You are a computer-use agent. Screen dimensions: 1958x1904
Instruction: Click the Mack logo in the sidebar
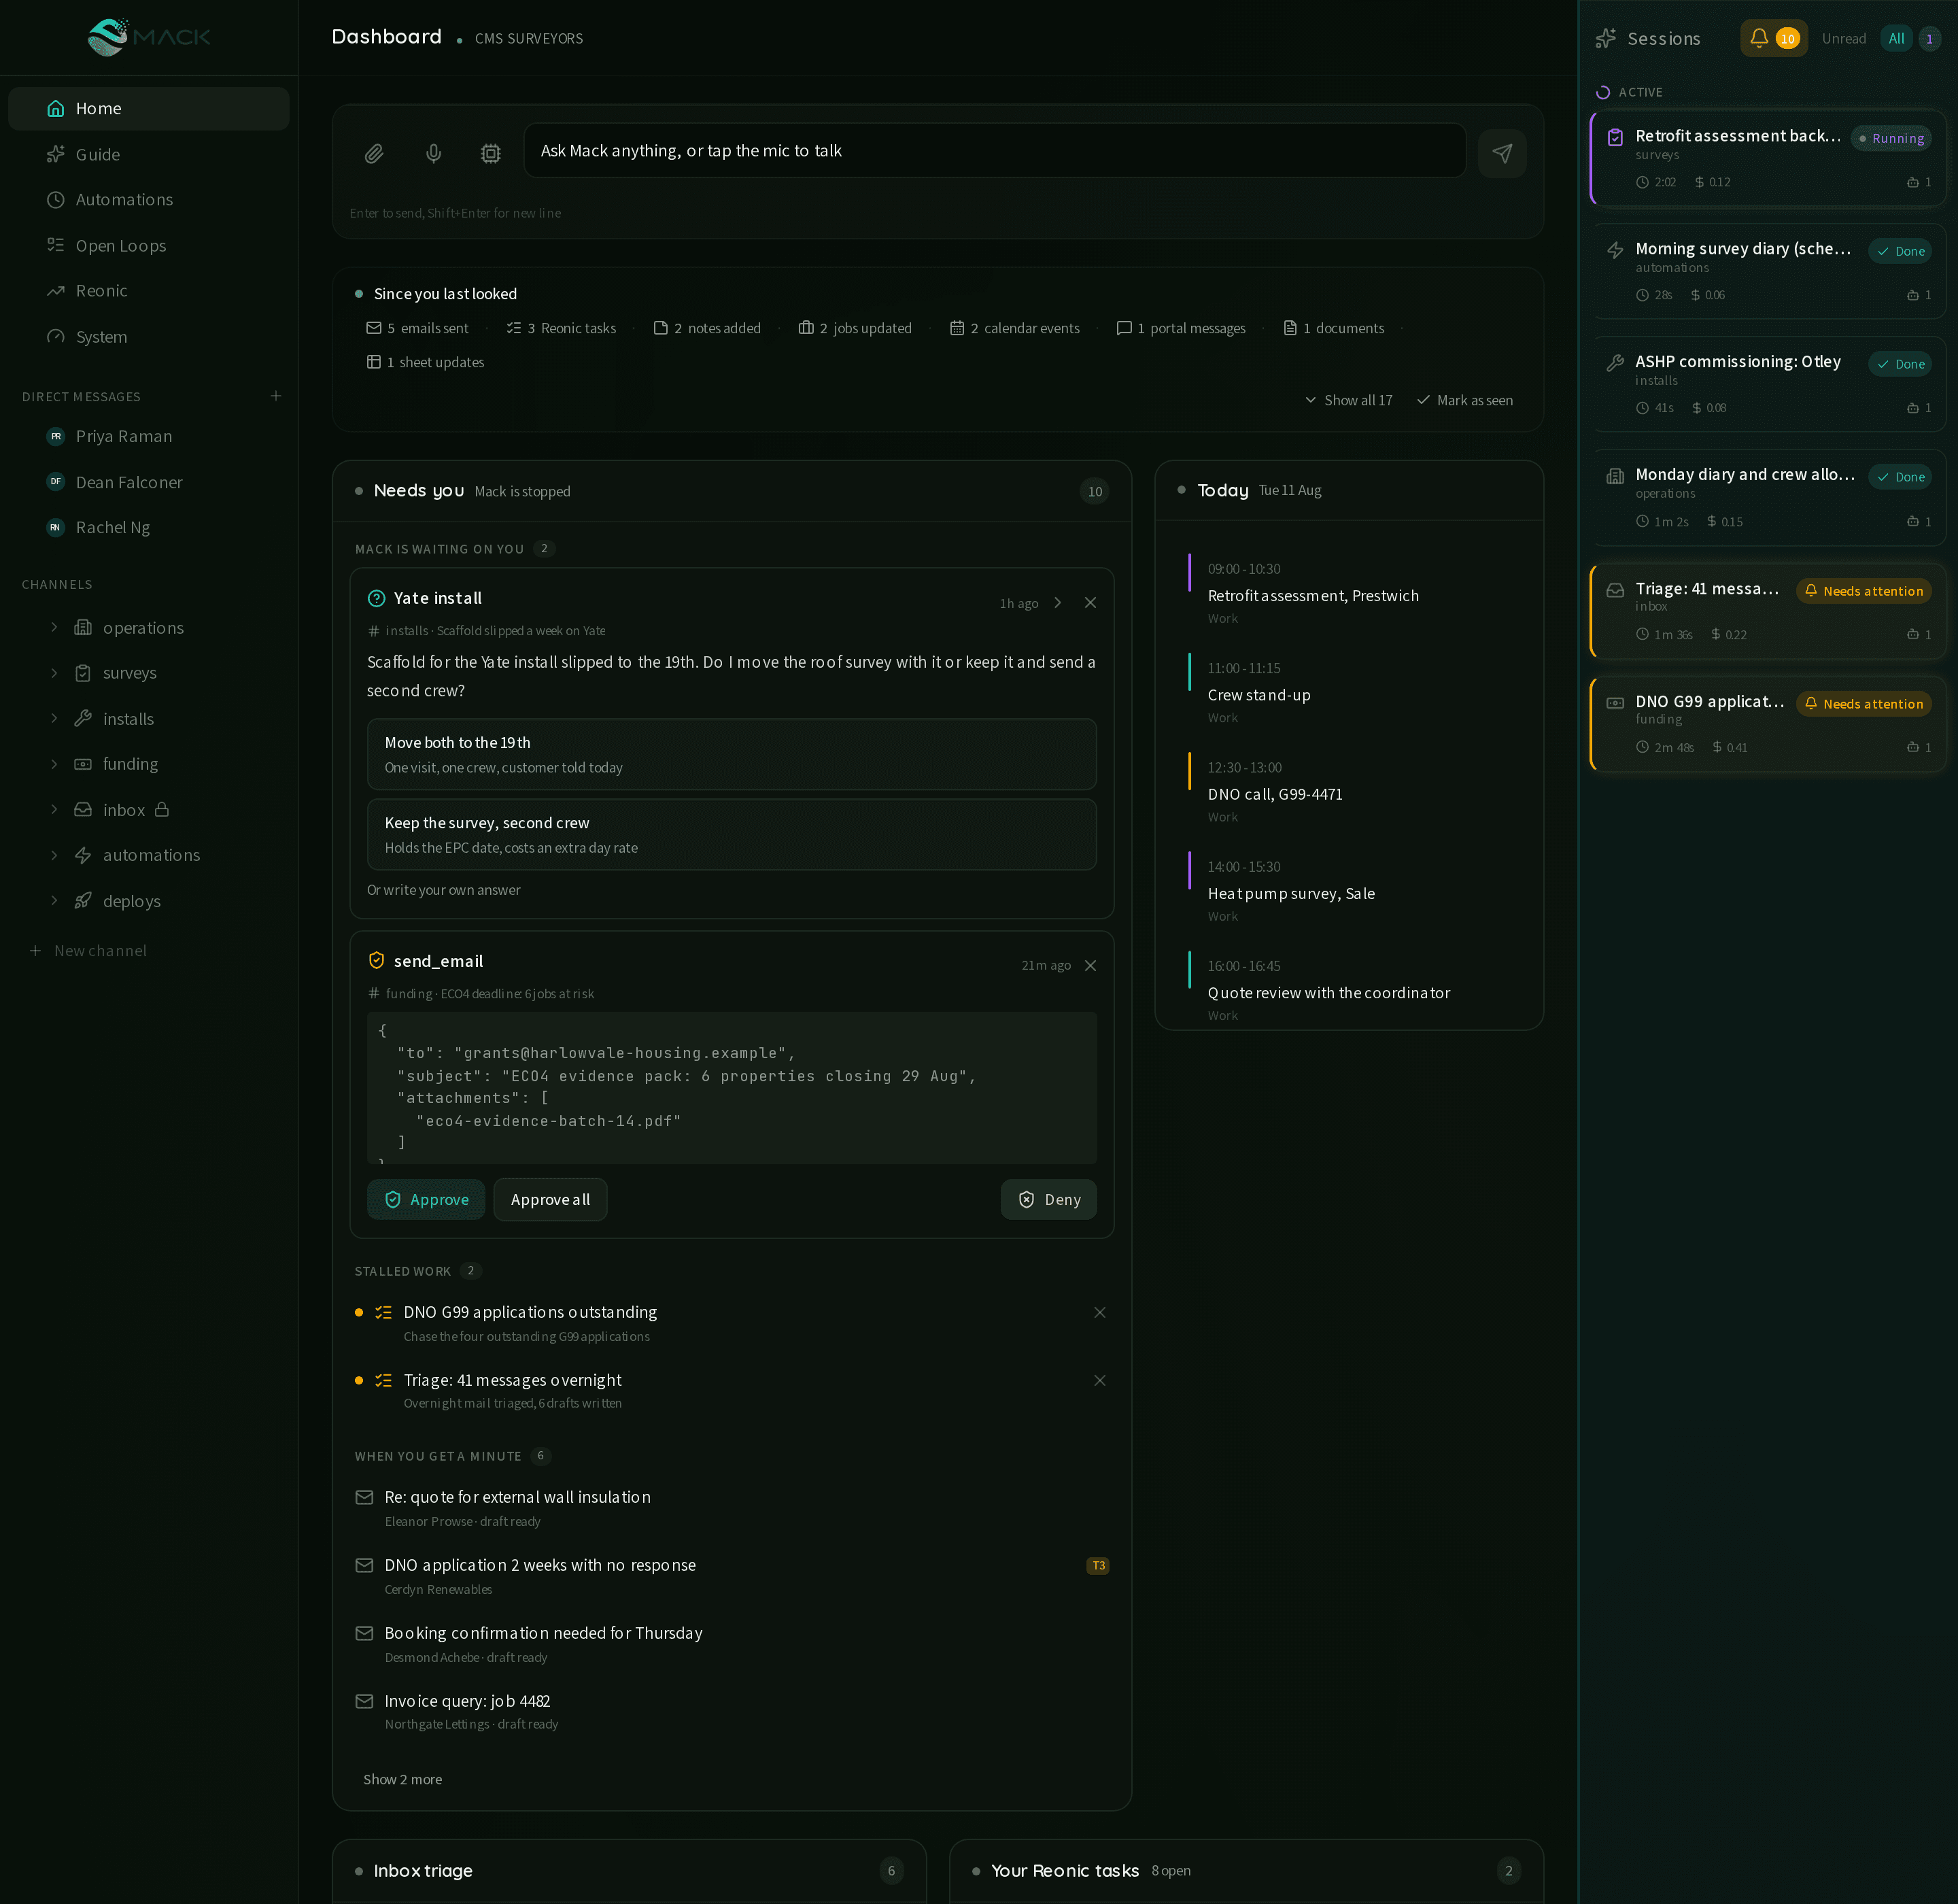[x=148, y=37]
